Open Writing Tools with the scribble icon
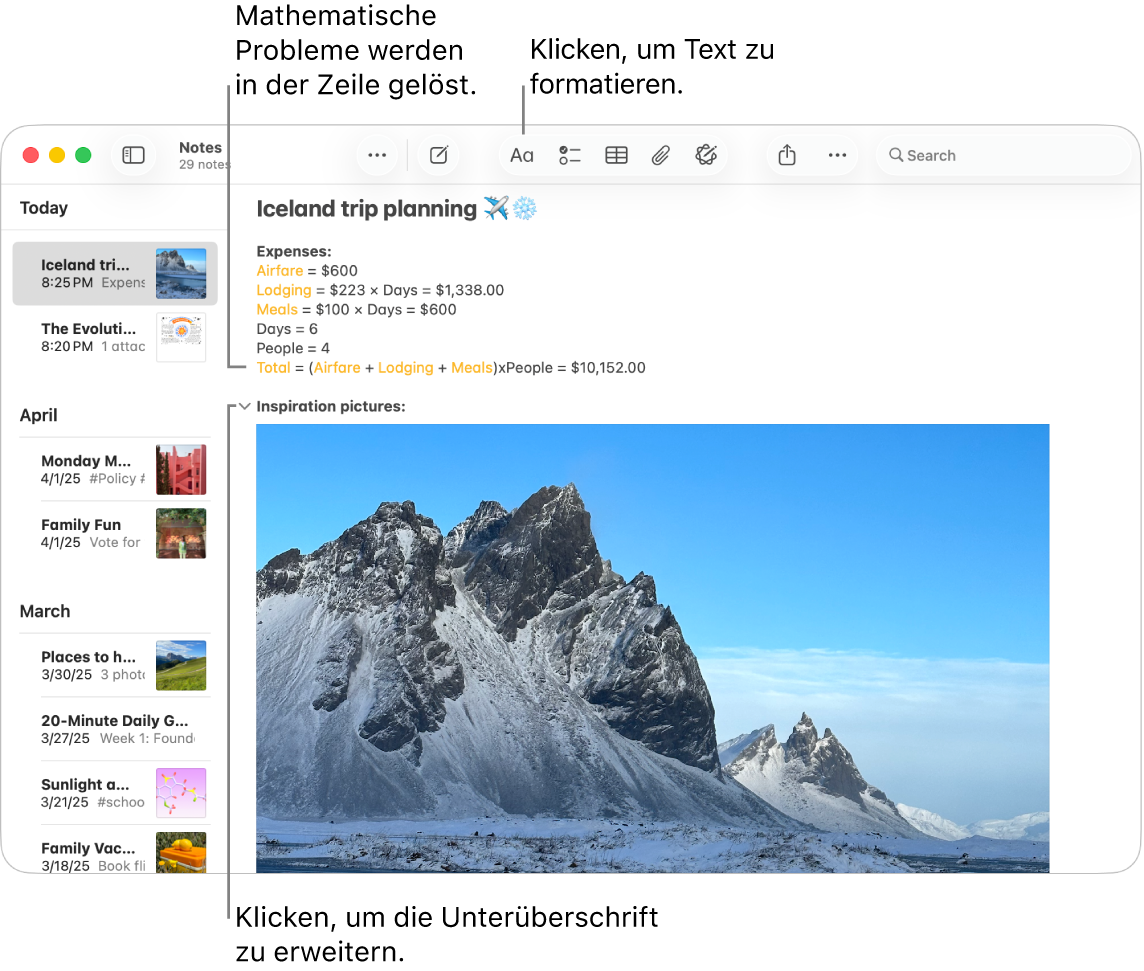Screen dimensions: 1144x971 point(707,155)
